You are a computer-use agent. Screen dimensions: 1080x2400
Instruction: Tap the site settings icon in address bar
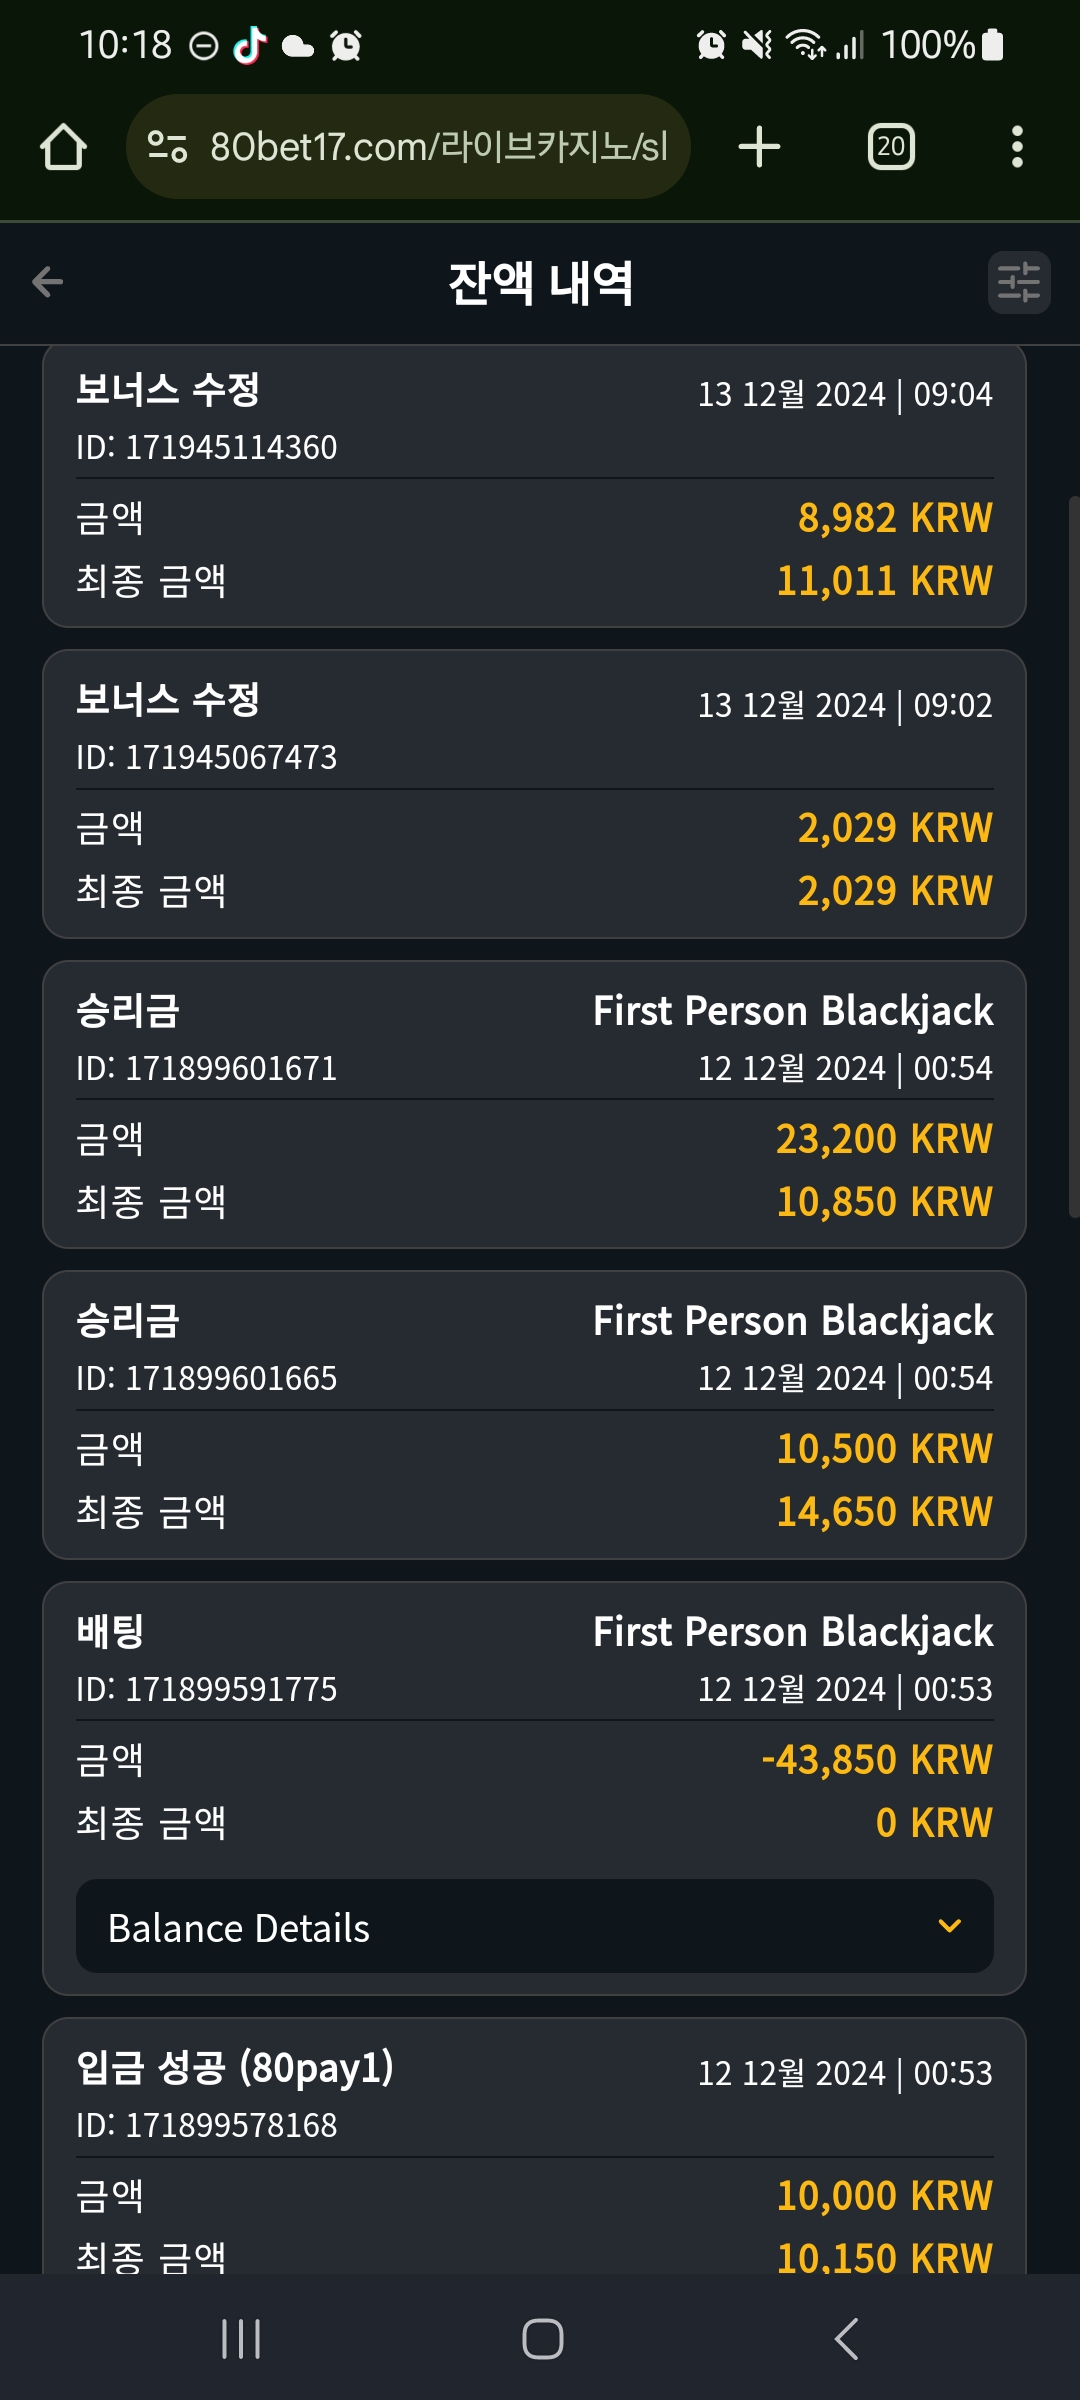tap(167, 147)
